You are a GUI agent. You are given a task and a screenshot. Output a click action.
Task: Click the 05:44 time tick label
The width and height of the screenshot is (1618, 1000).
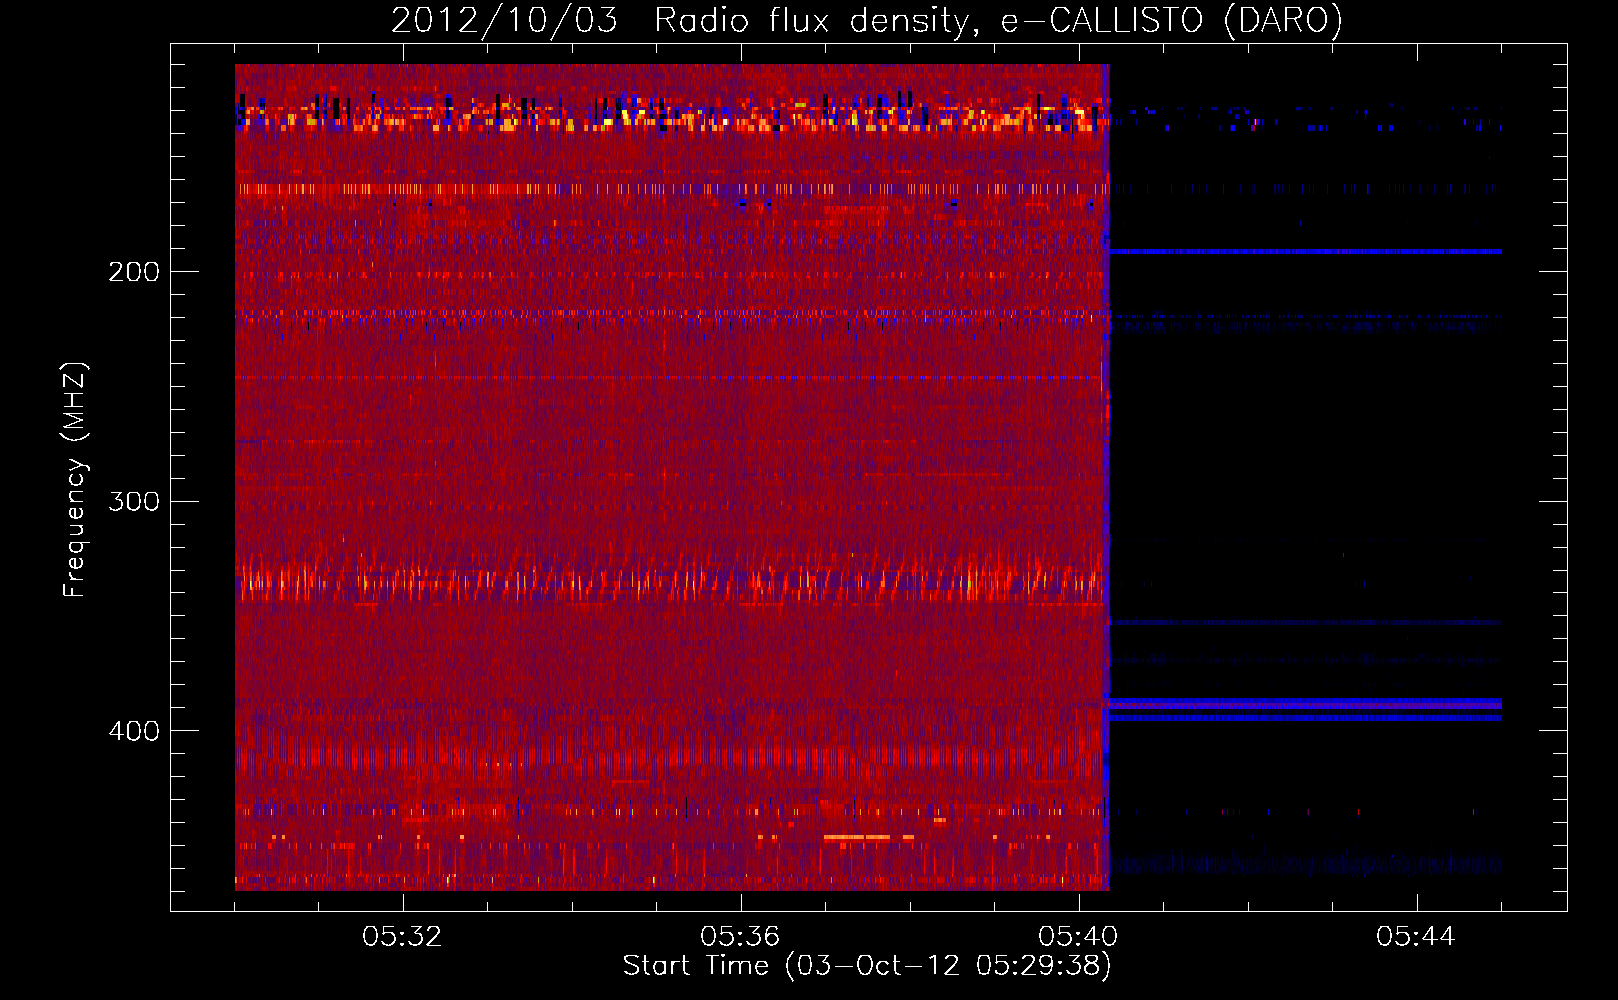tap(1416, 936)
